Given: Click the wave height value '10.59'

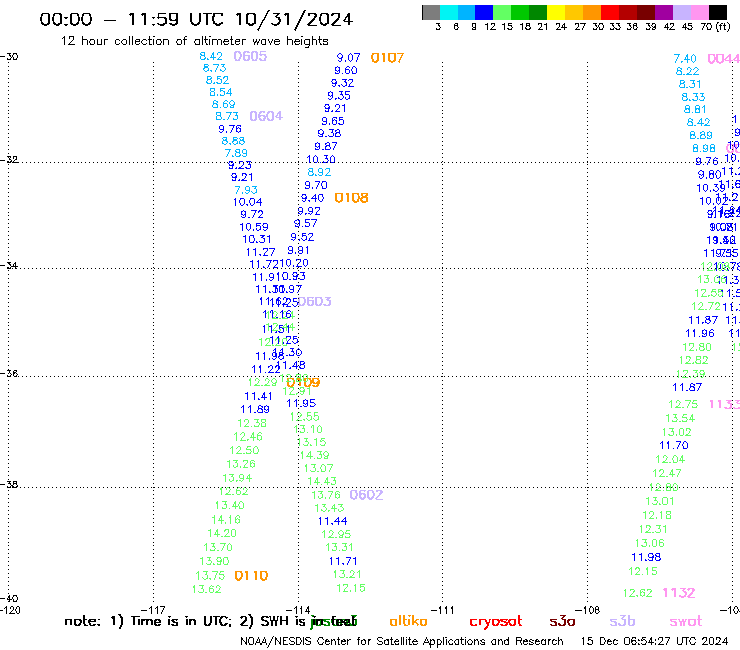Looking at the screenshot, I should (x=254, y=227).
